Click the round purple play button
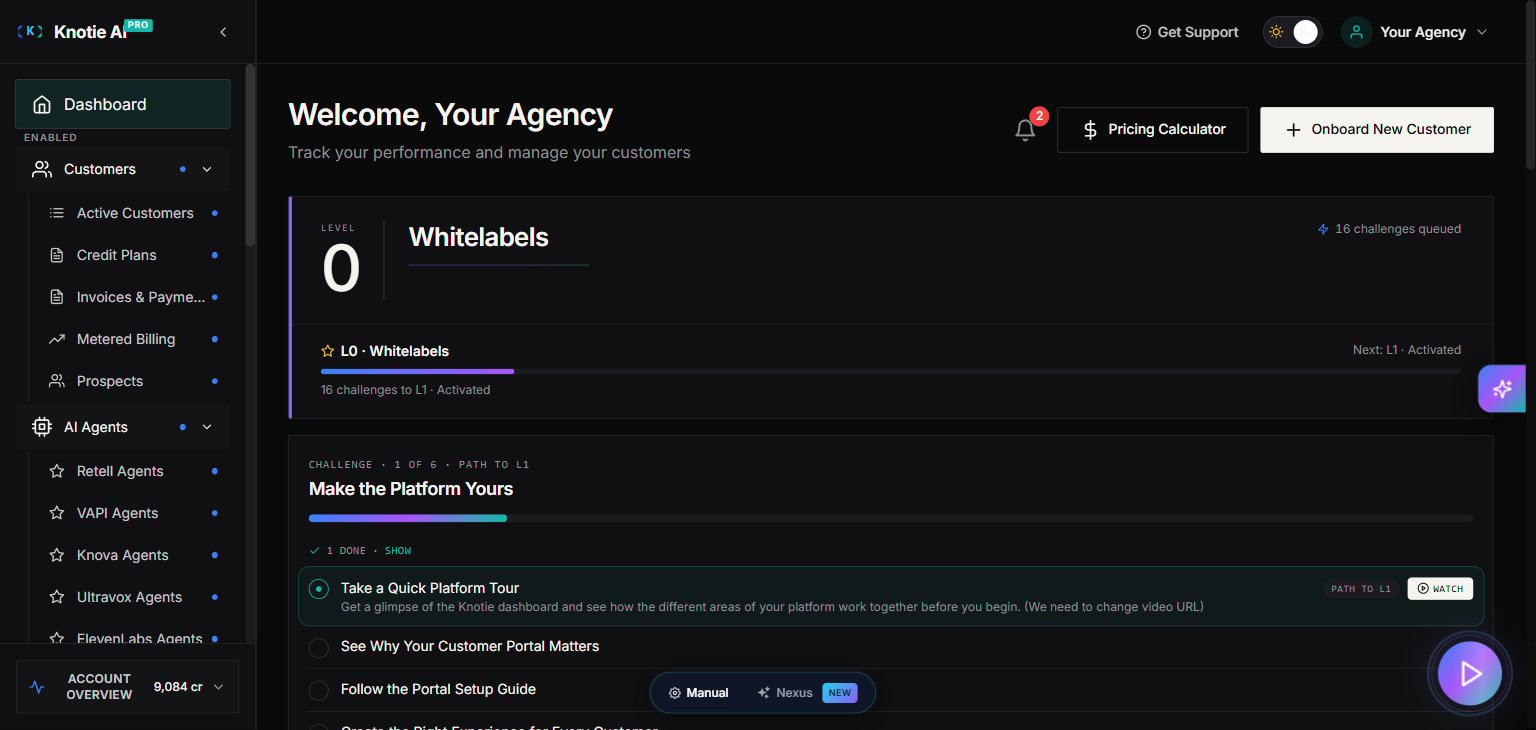The height and width of the screenshot is (730, 1536). point(1470,674)
